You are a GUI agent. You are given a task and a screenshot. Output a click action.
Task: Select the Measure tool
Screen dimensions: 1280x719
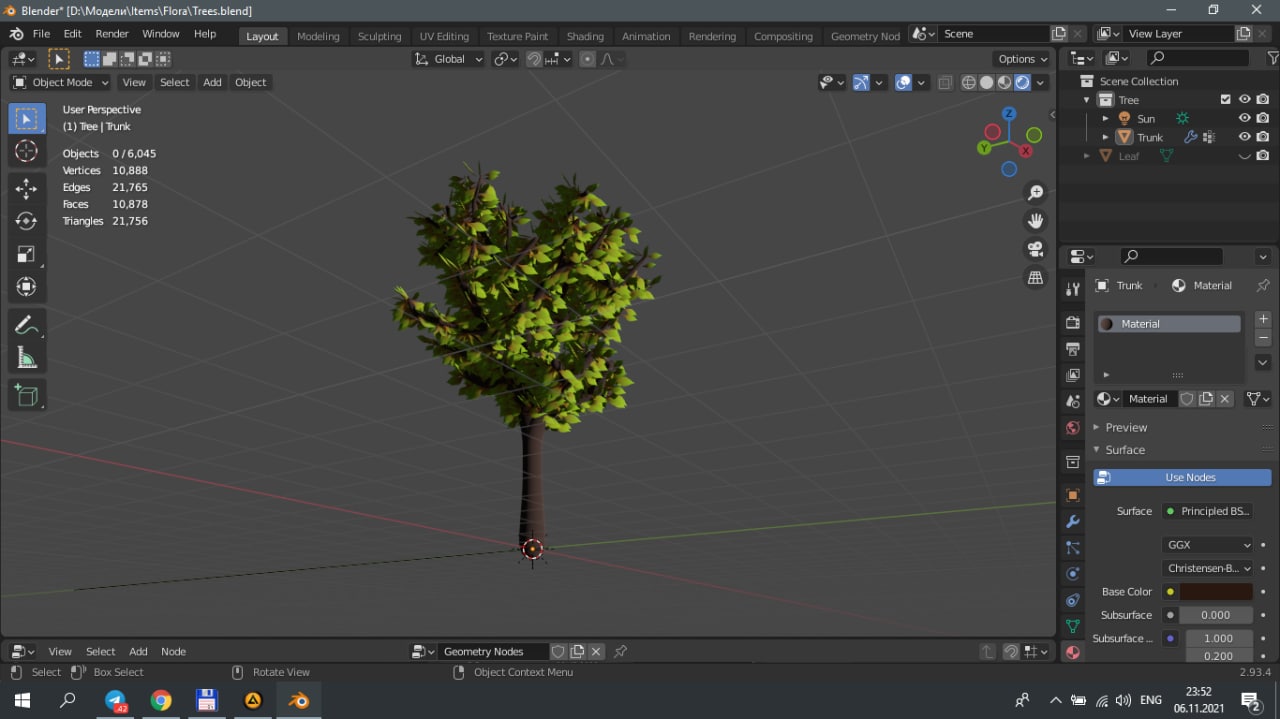coord(27,358)
